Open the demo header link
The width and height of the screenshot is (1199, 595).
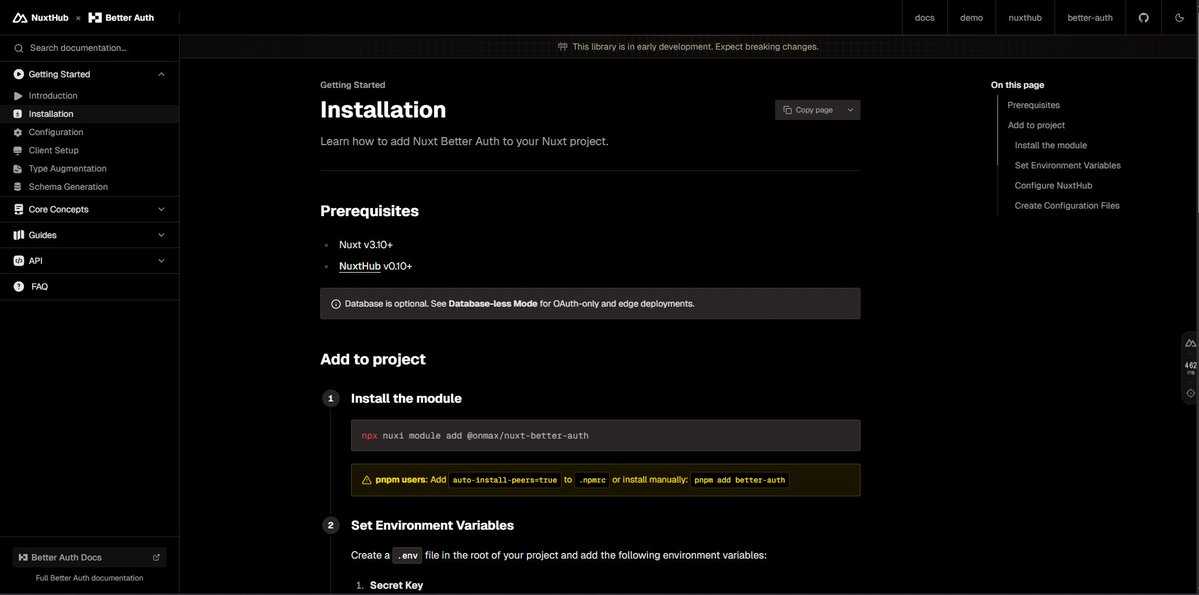pos(971,18)
